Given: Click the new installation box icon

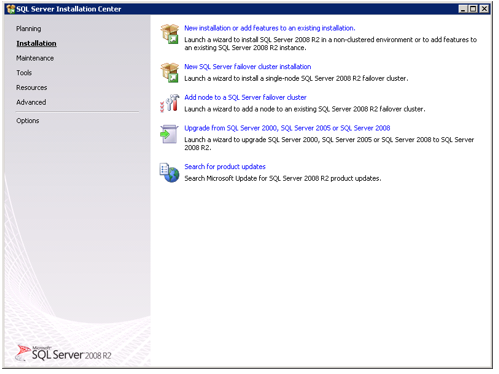Looking at the screenshot, I should [170, 34].
